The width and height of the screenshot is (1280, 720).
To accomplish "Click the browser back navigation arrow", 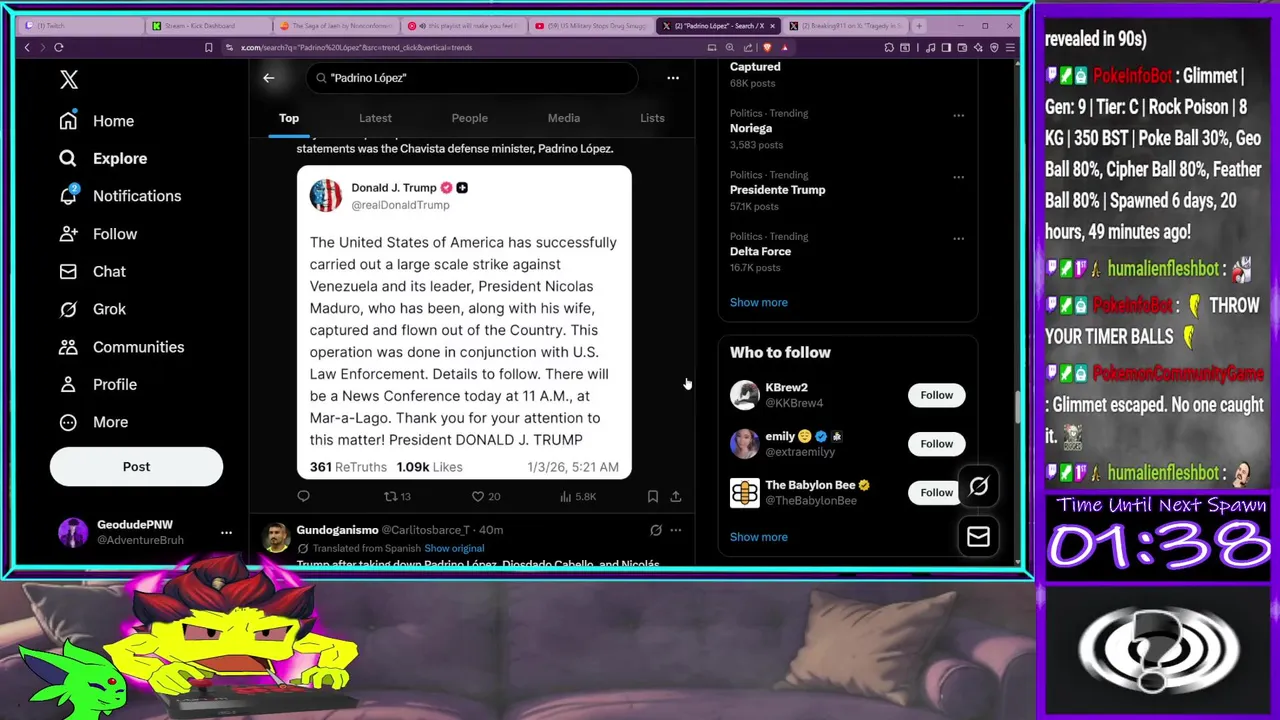I will pos(27,47).
